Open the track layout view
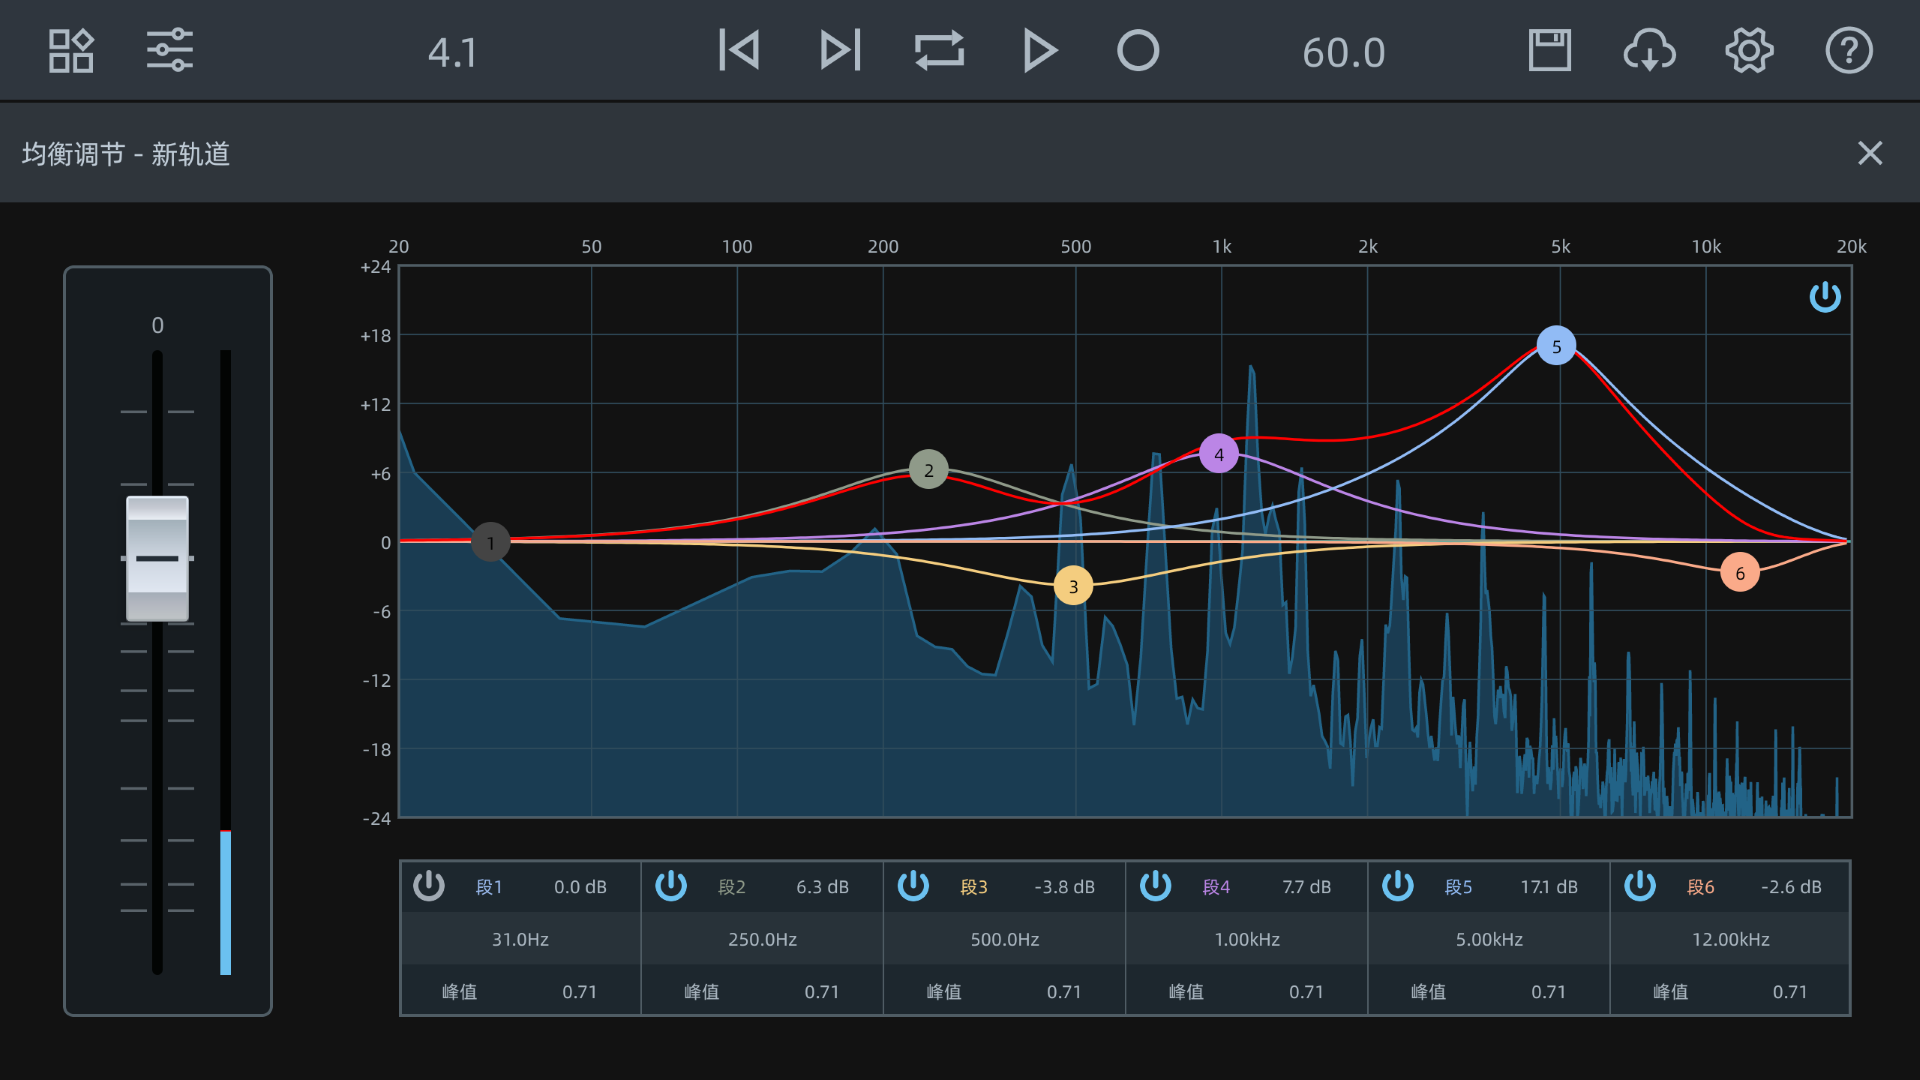 [x=70, y=50]
